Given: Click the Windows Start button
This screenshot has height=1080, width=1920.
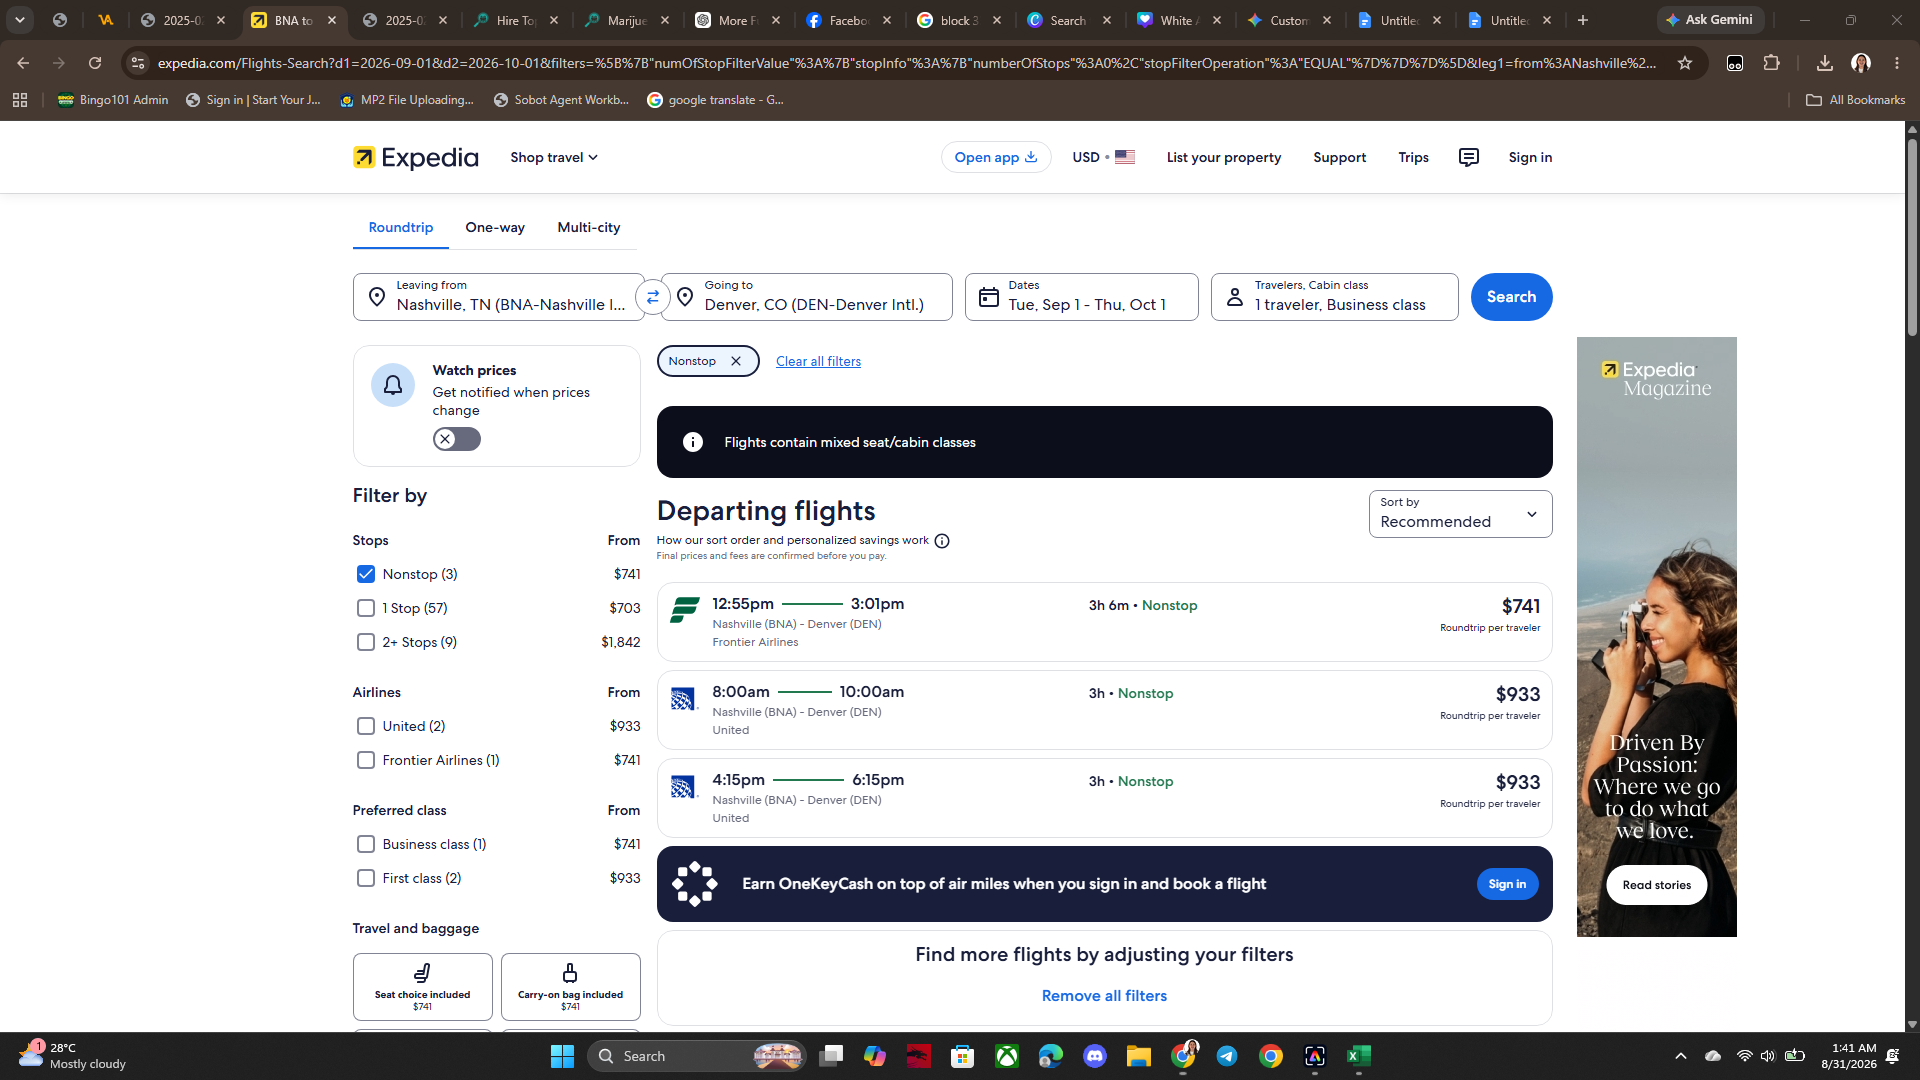Looking at the screenshot, I should [562, 1056].
